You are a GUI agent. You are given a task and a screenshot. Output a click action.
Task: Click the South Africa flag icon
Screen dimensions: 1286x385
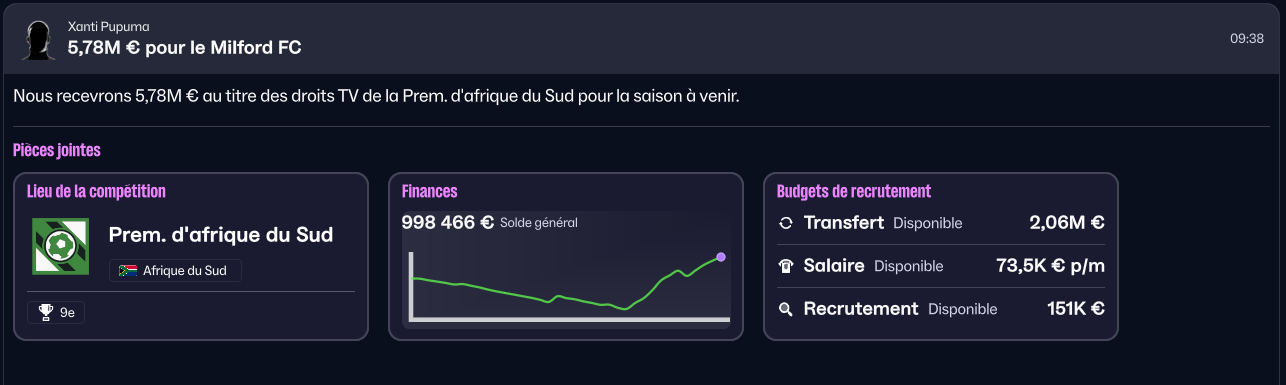127,271
